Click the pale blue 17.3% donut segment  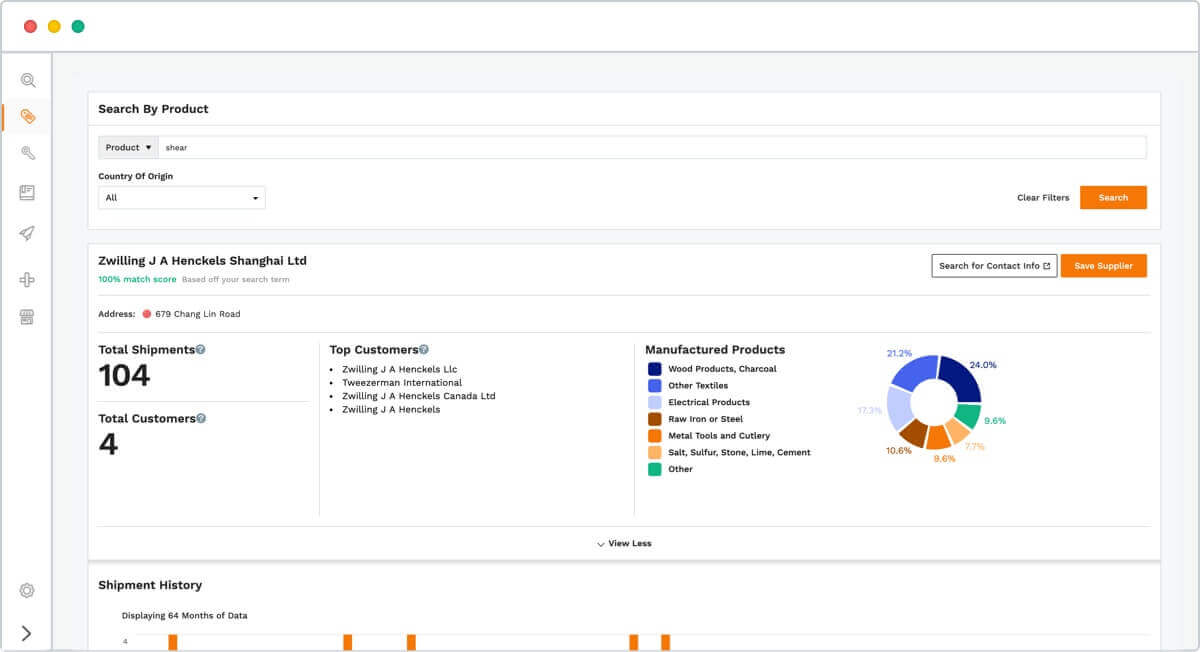(x=899, y=408)
